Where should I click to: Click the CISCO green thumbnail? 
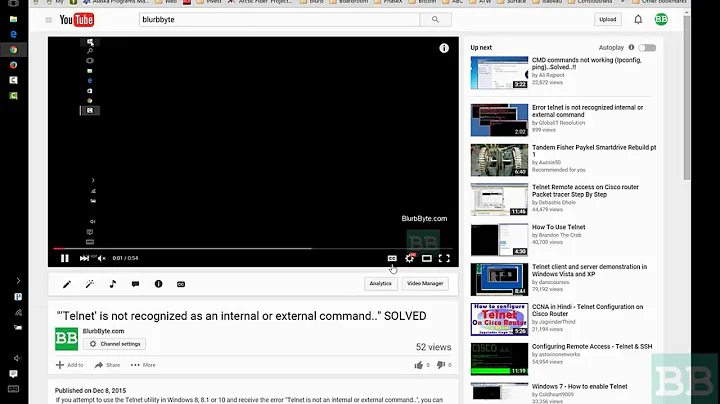click(499, 359)
